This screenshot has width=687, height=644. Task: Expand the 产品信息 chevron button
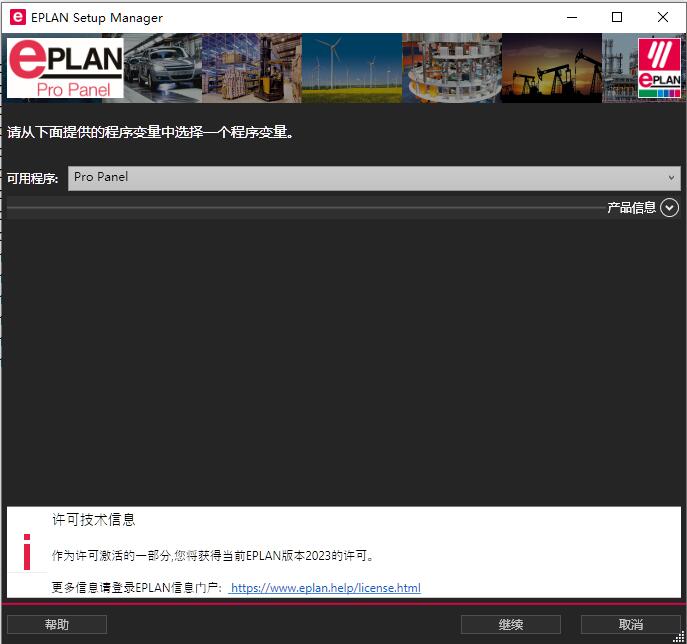coord(669,208)
